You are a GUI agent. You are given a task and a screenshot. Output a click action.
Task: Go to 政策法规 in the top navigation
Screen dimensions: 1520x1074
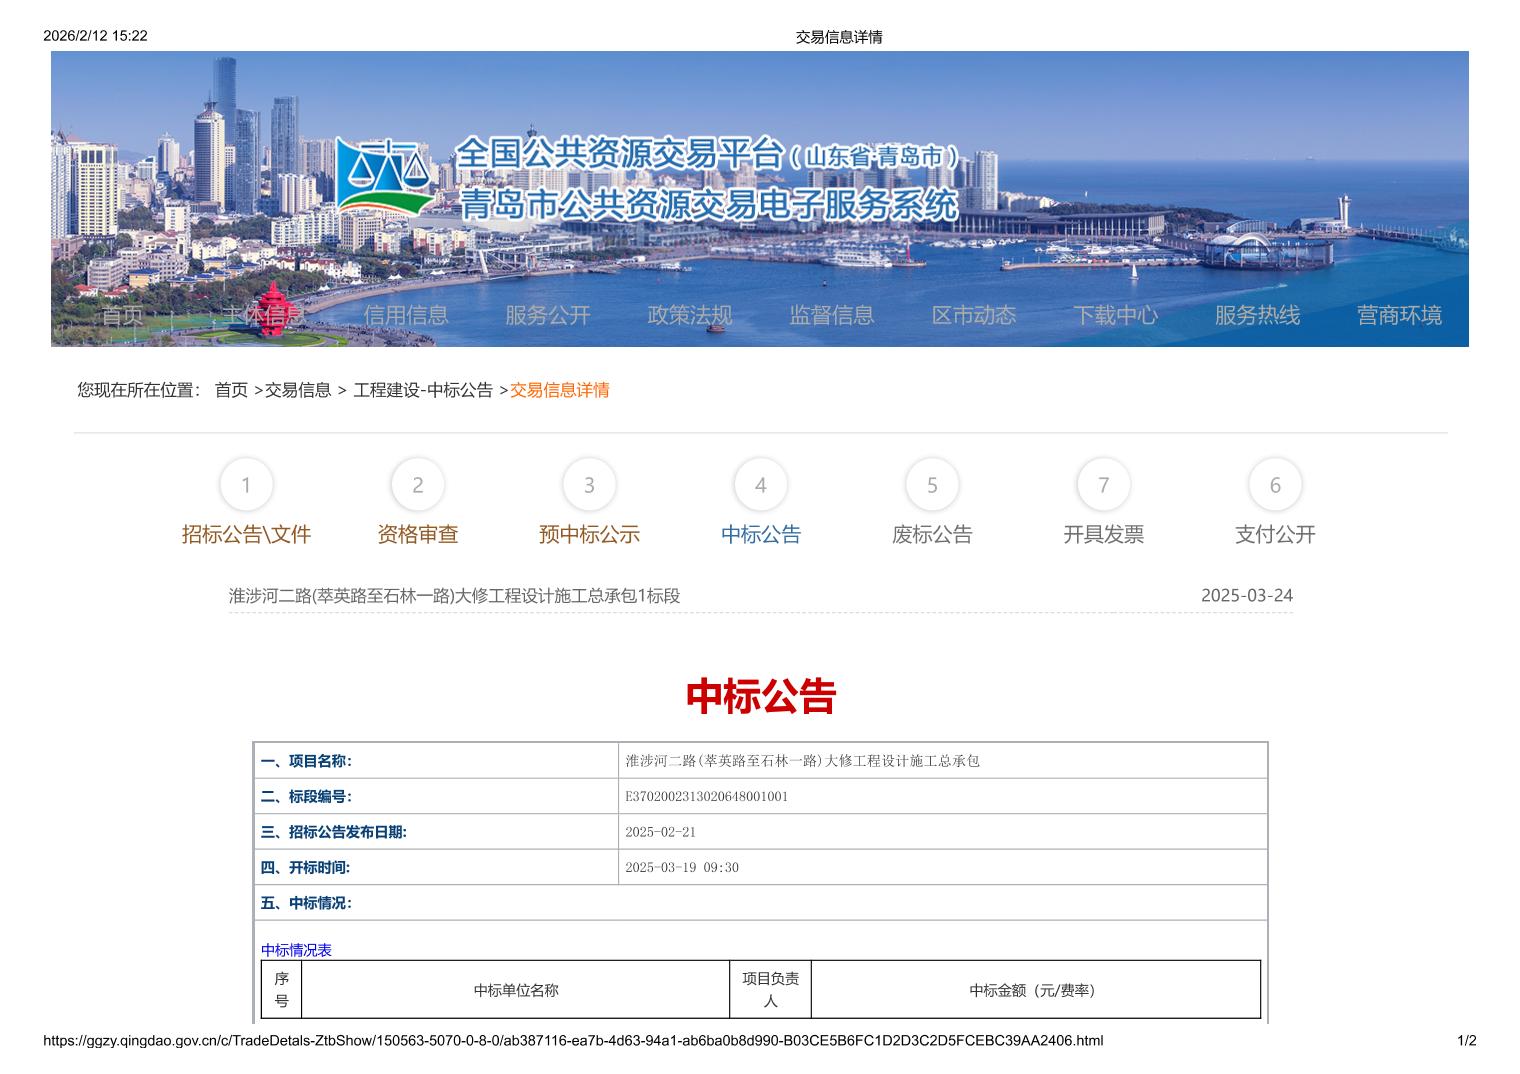[690, 315]
